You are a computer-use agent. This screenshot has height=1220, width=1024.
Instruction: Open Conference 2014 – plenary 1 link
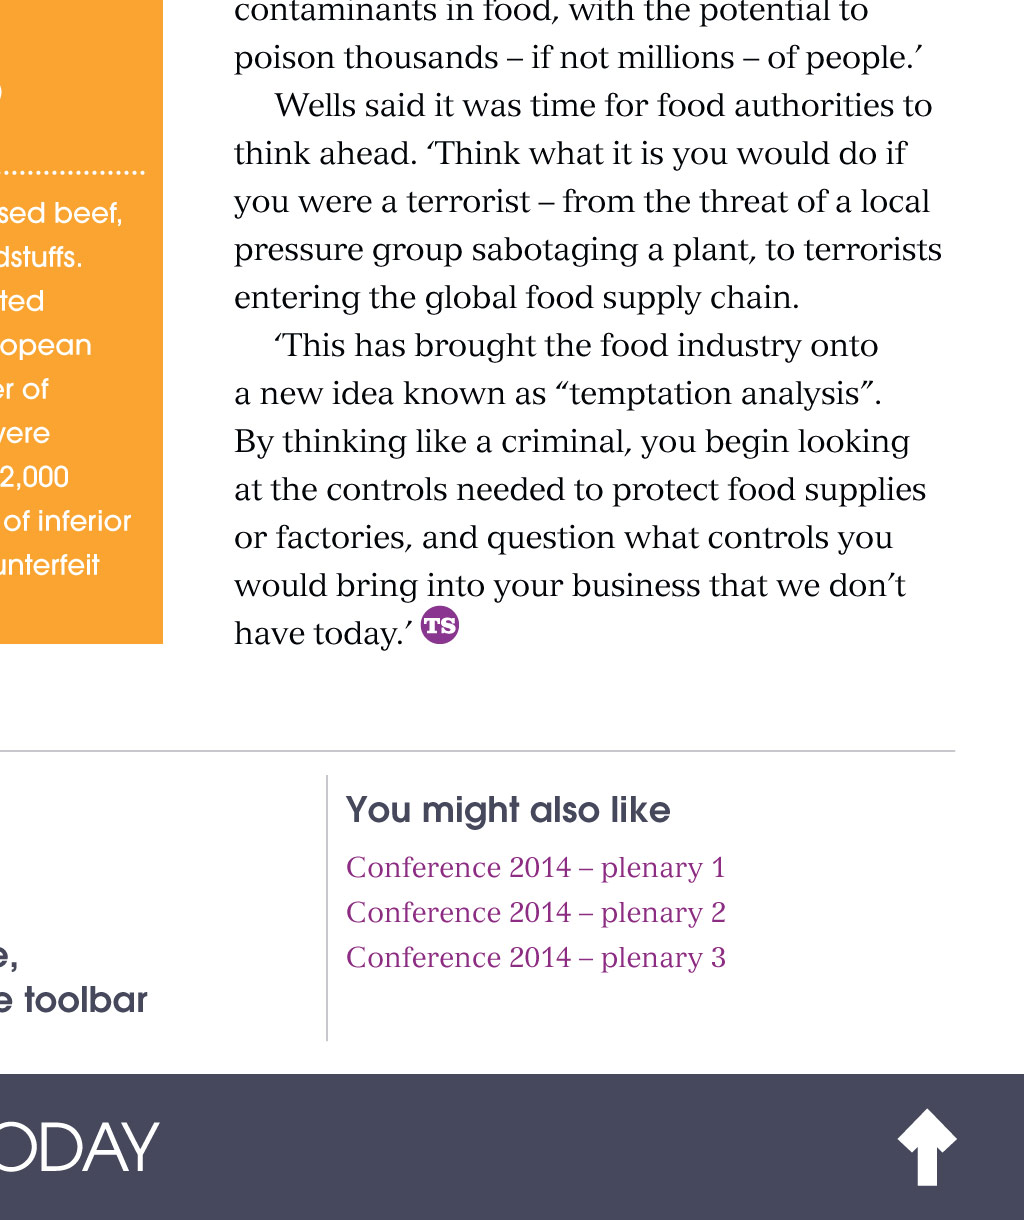tap(535, 867)
